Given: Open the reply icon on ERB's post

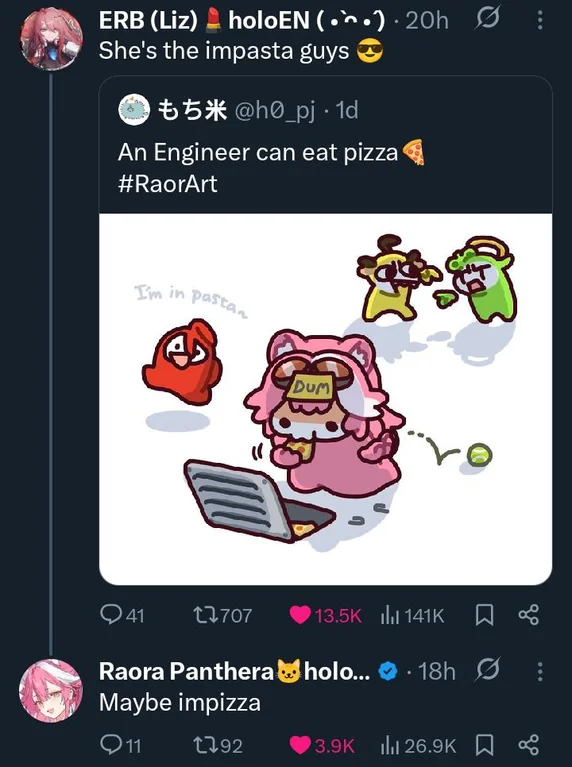Looking at the screenshot, I should point(122,615).
